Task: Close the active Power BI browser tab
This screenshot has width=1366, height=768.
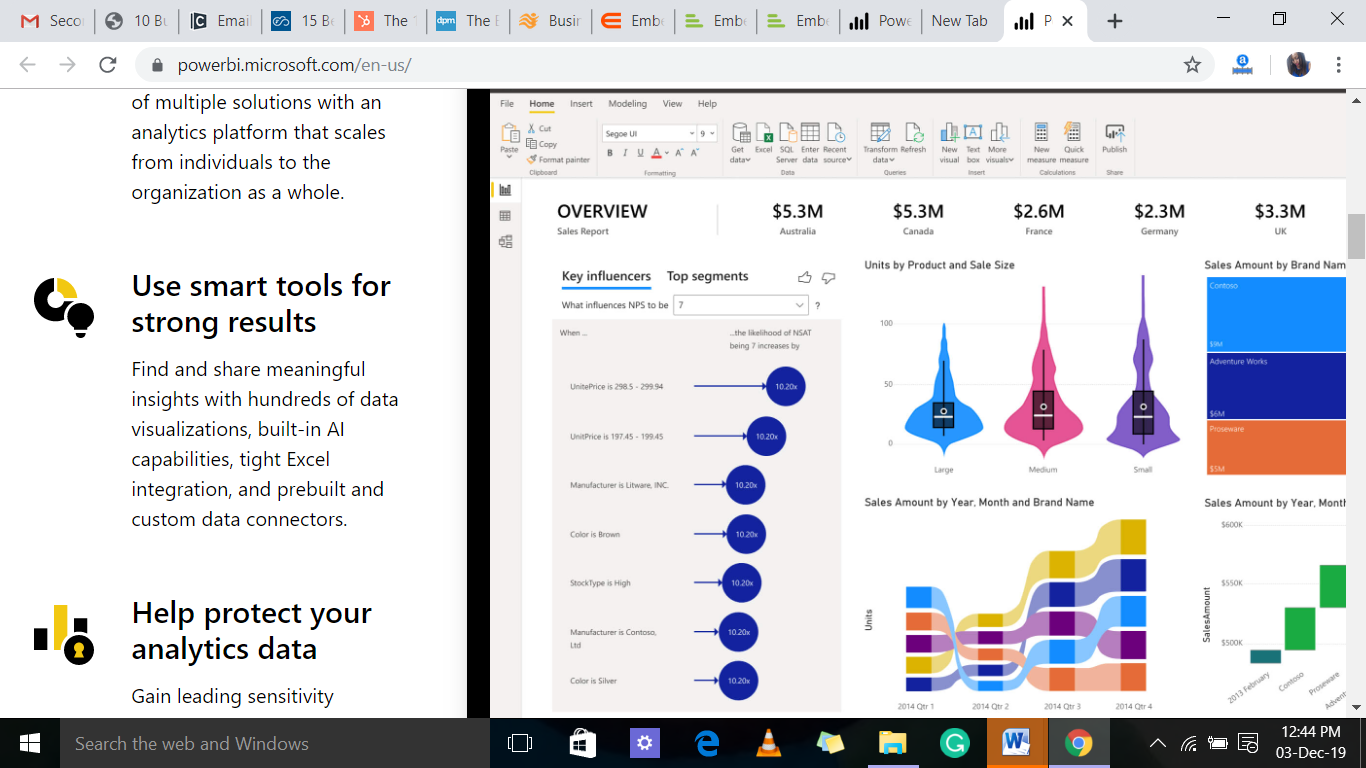Action: [x=1067, y=21]
